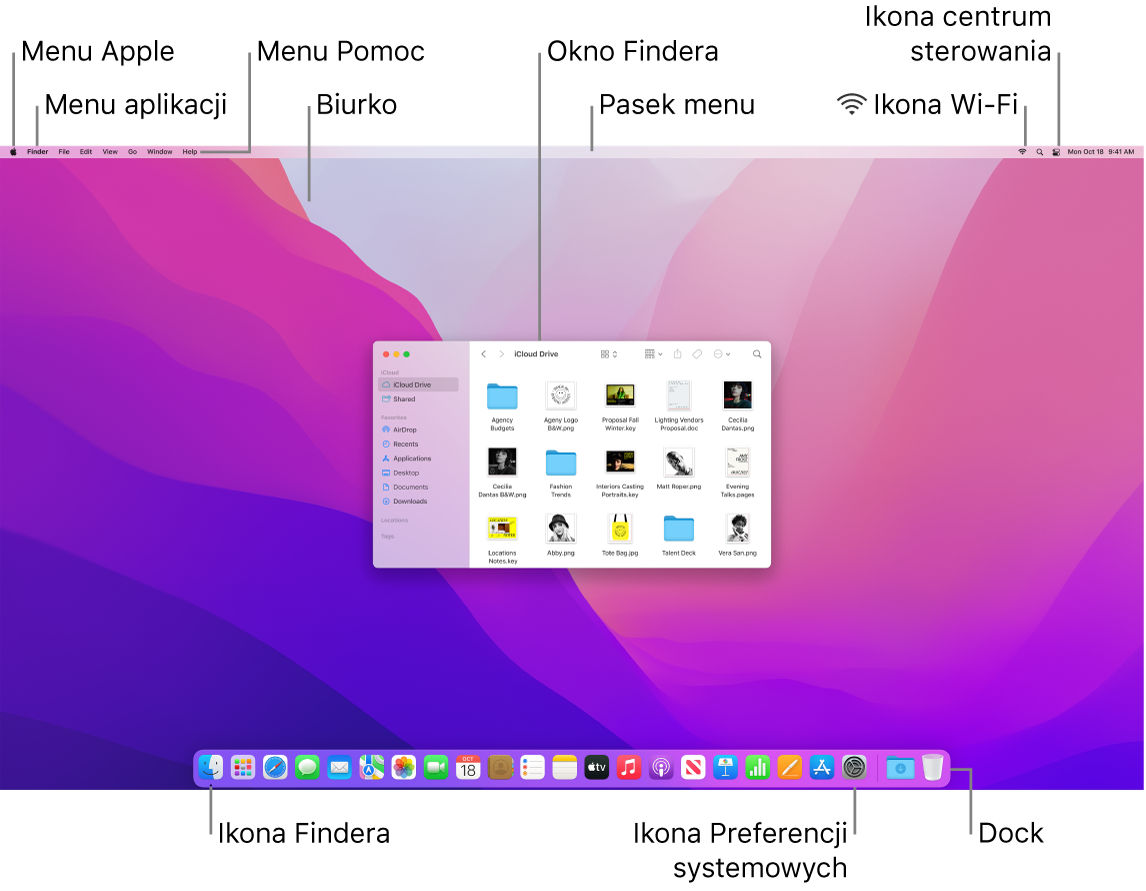This screenshot has height=891, width=1146.
Task: Open Messages from the Dock
Action: [307, 767]
